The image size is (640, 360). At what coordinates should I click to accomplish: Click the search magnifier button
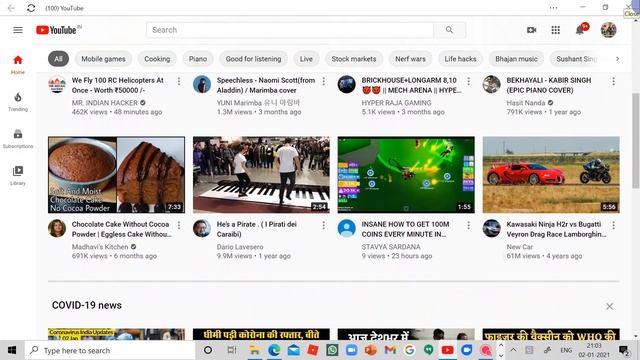449,30
